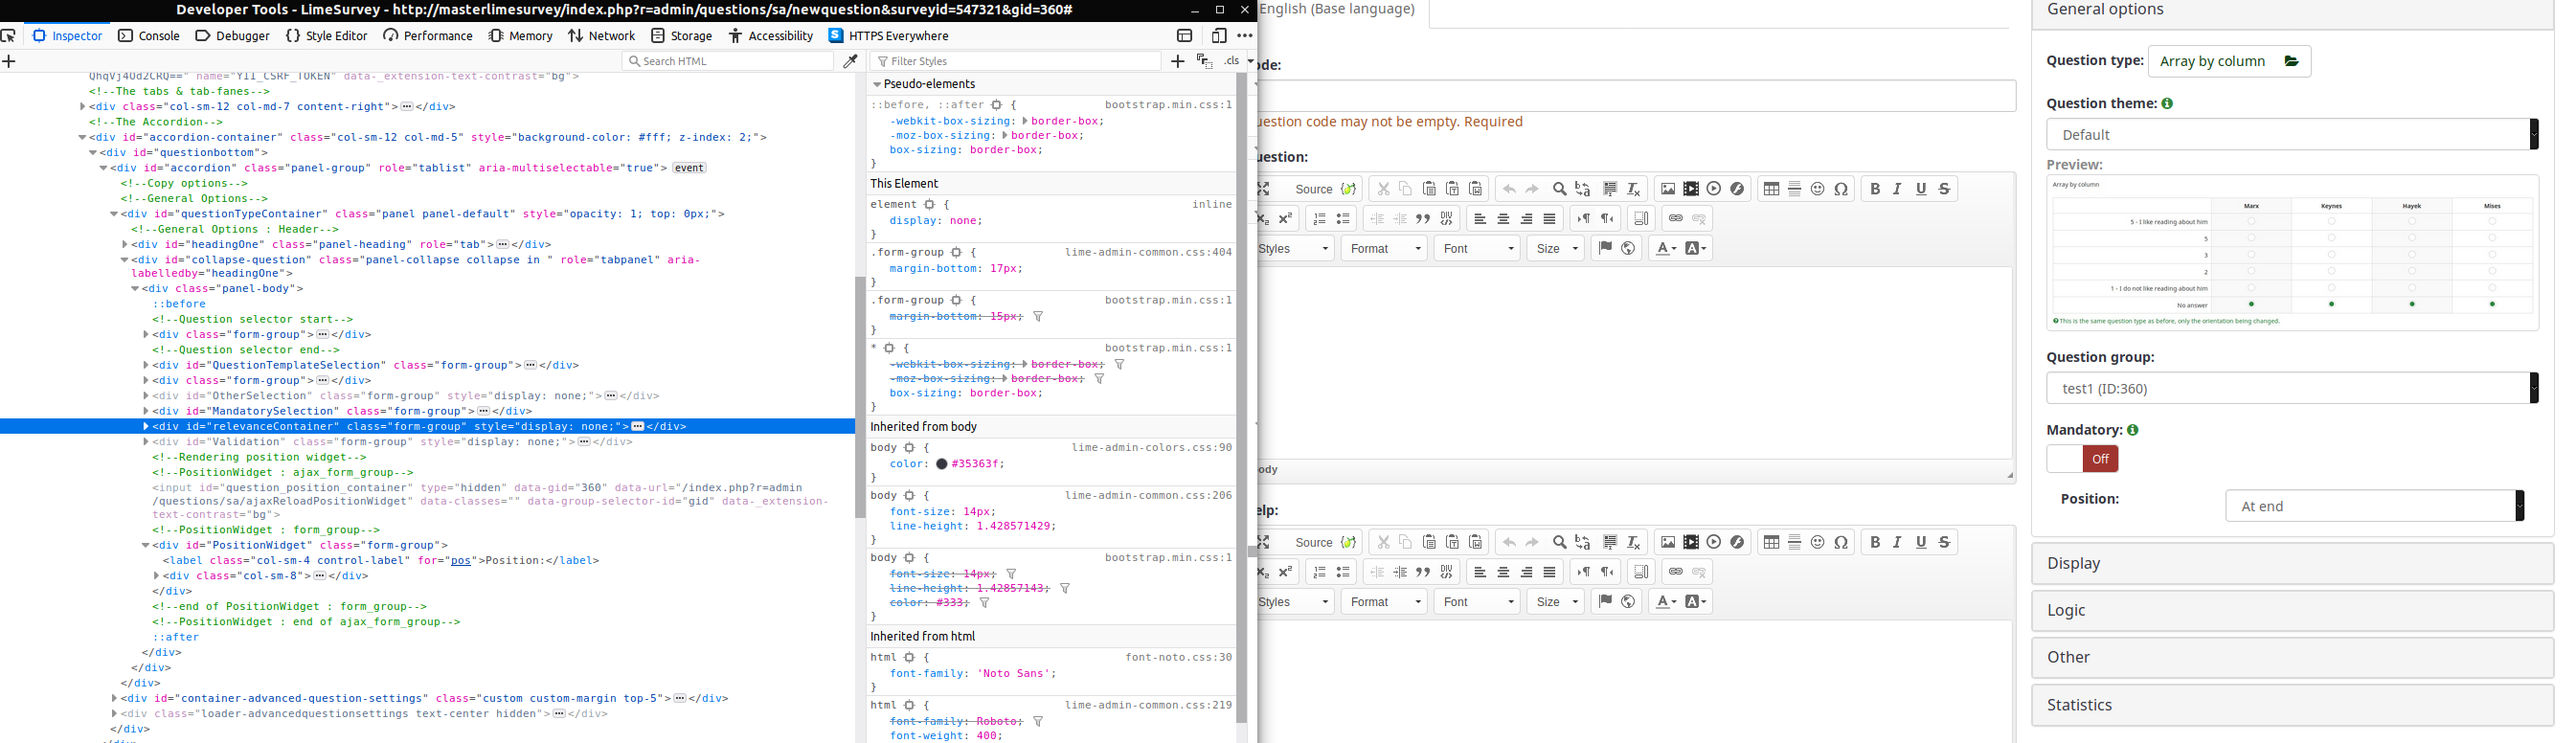Expand the Display options panel
Viewport: 2576px width, 743px height.
click(2291, 564)
